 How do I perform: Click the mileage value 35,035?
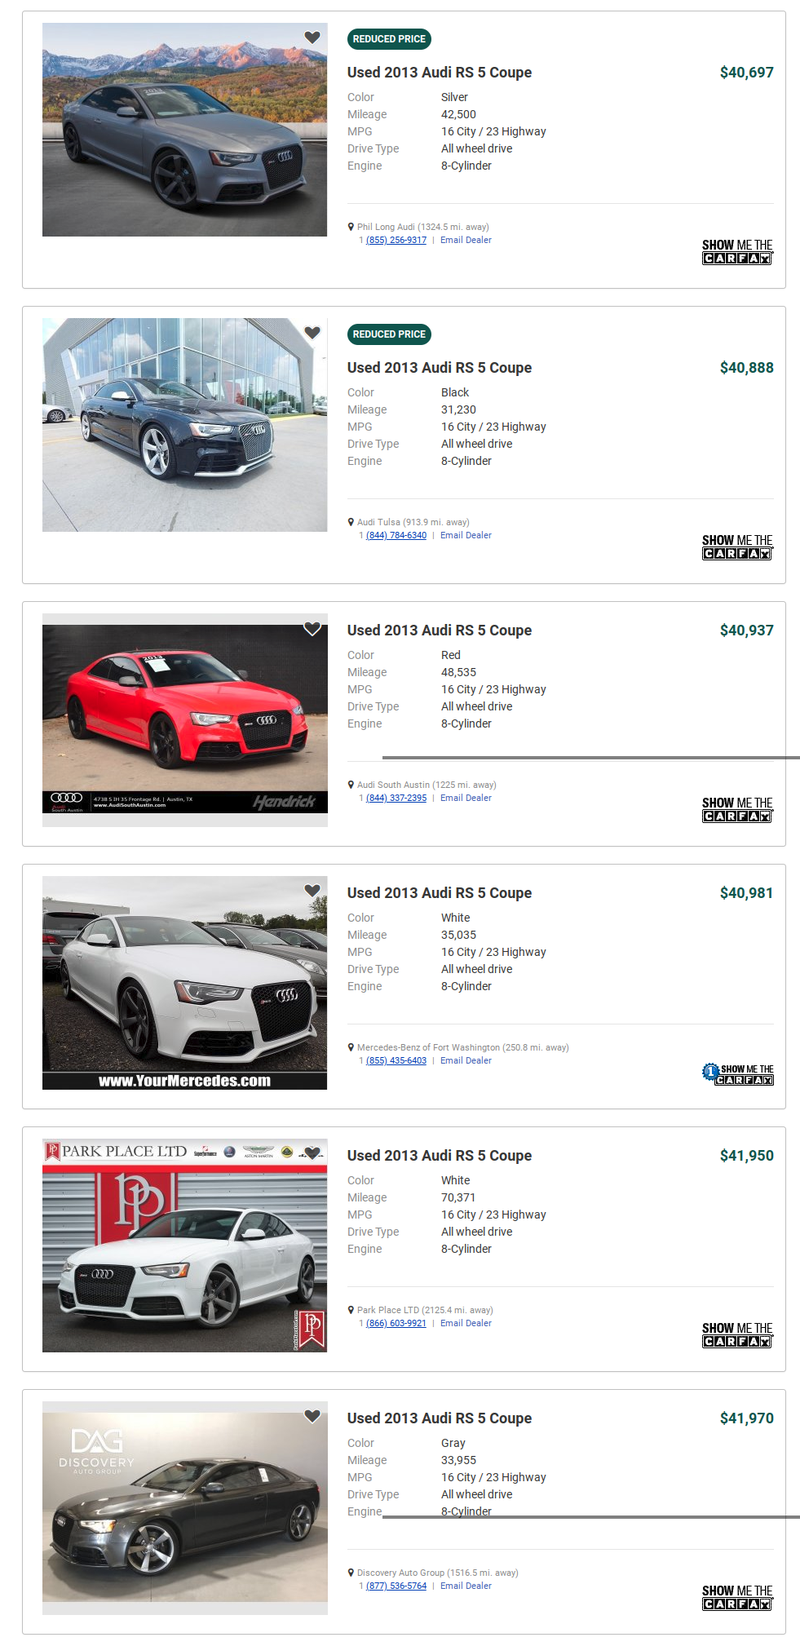click(x=459, y=936)
